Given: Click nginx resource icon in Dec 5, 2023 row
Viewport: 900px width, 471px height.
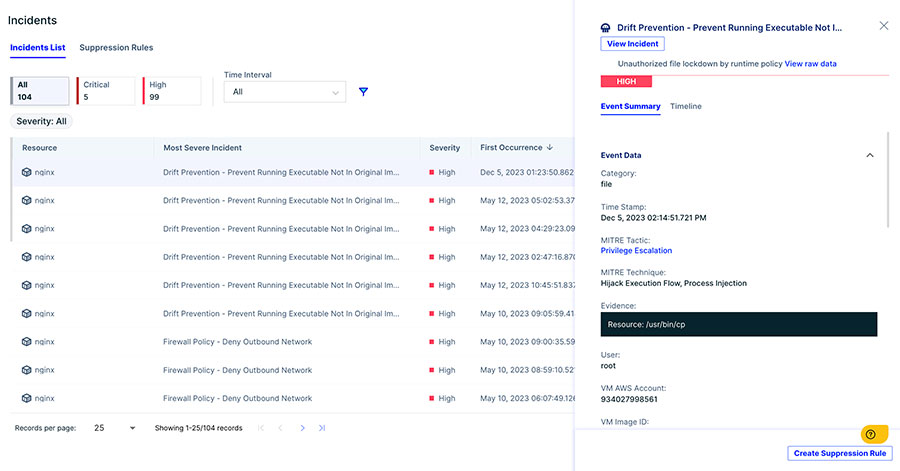Looking at the screenshot, I should click(x=26, y=172).
